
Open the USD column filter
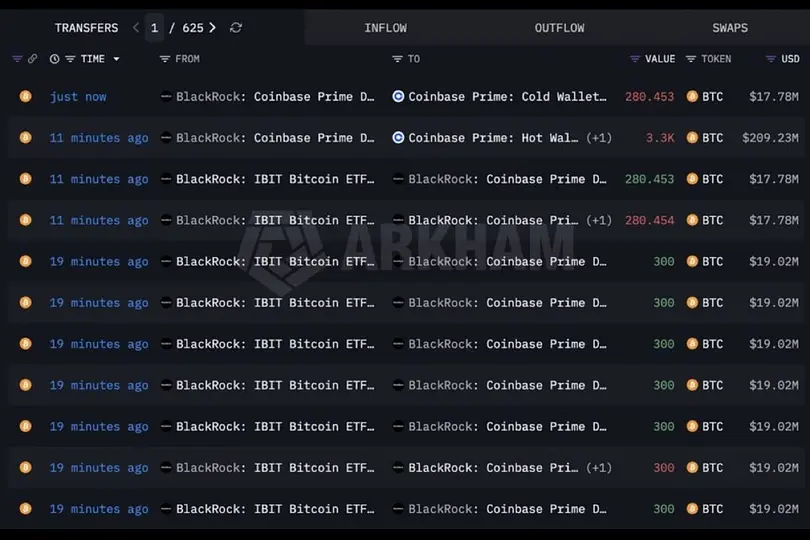click(x=771, y=59)
